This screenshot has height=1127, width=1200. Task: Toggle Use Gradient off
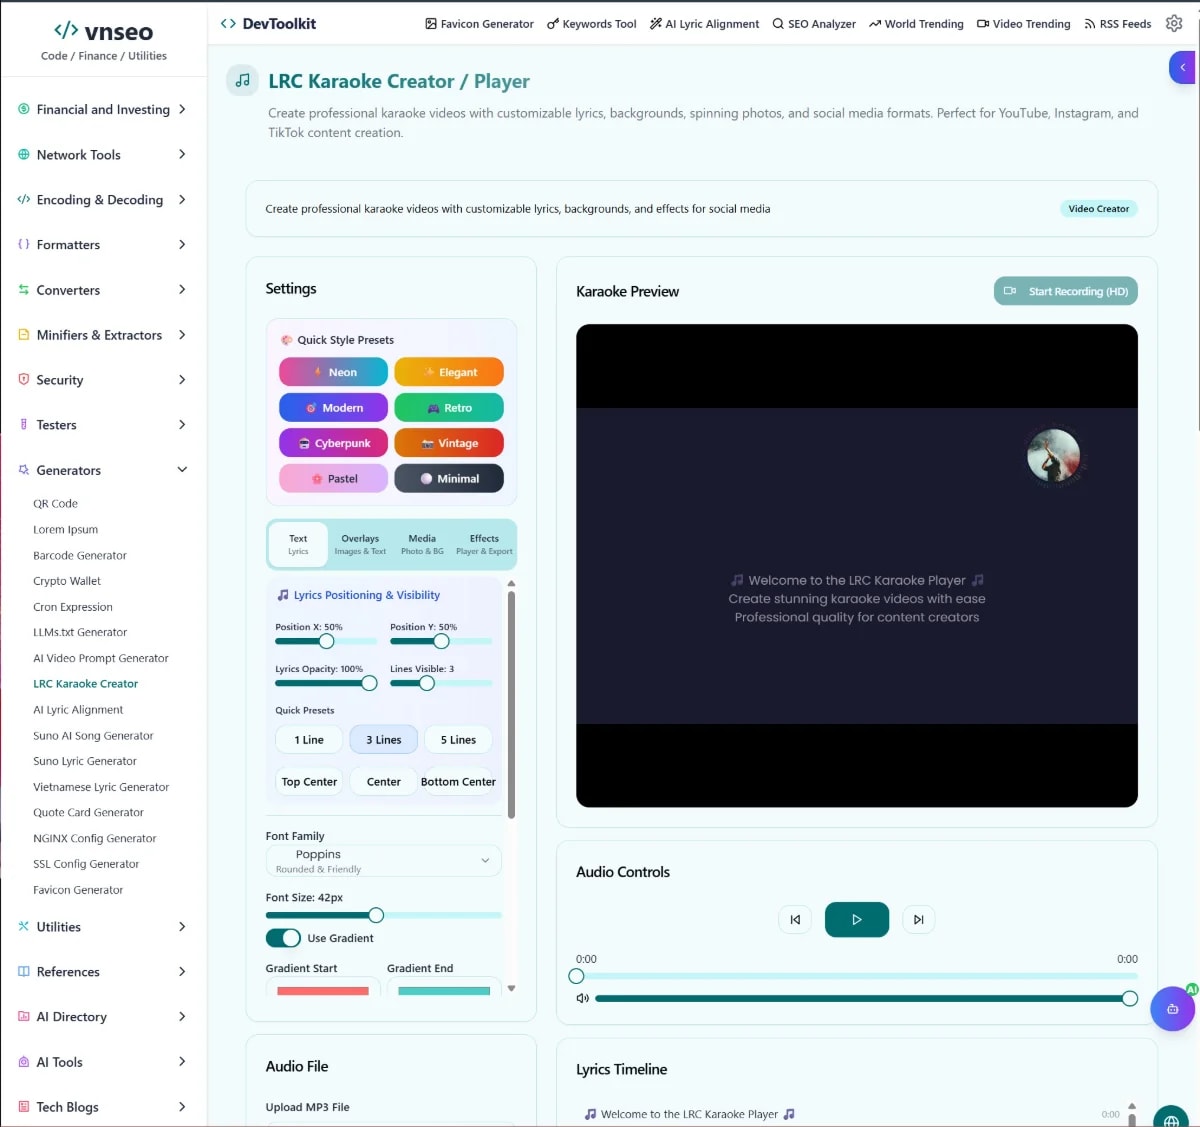[284, 938]
